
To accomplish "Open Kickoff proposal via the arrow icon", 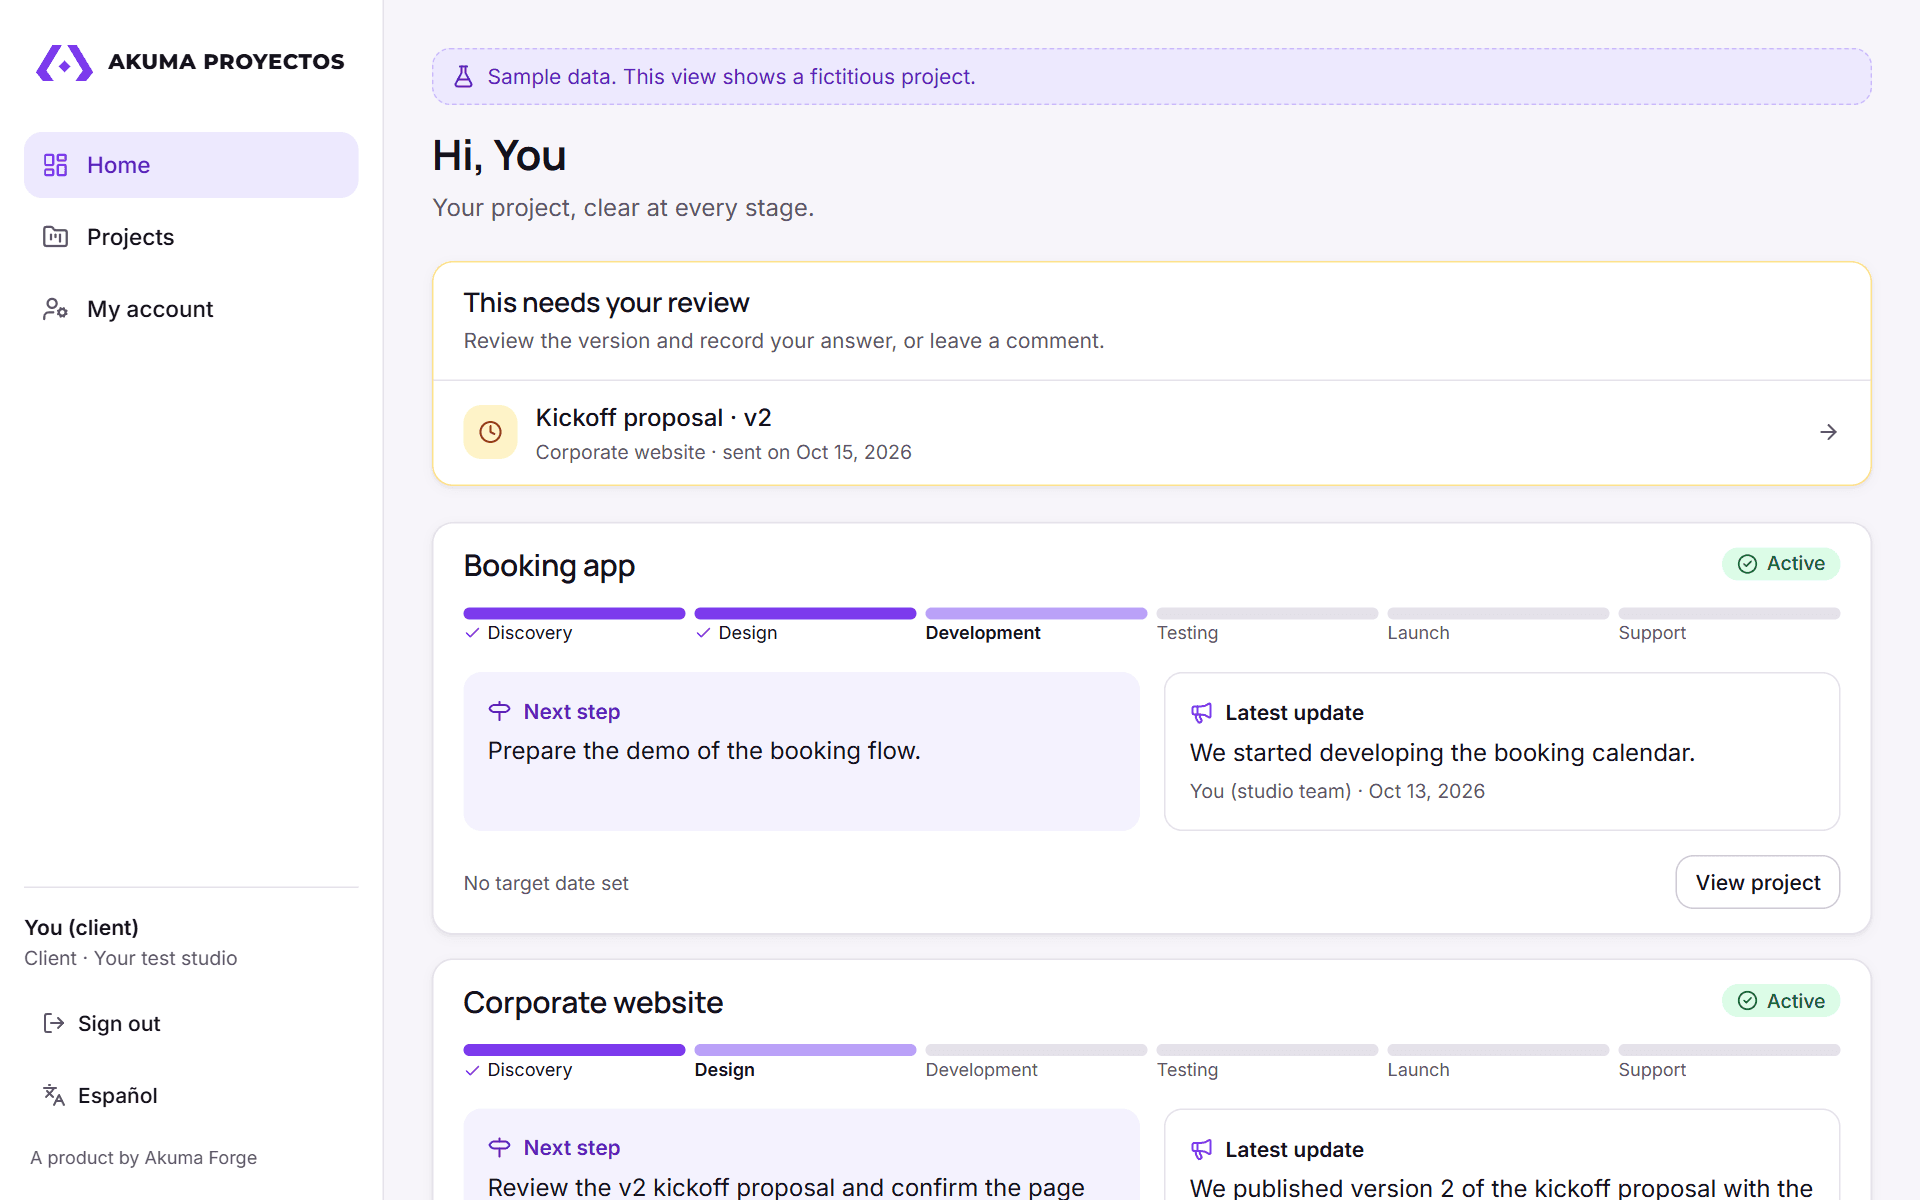I will (1828, 432).
